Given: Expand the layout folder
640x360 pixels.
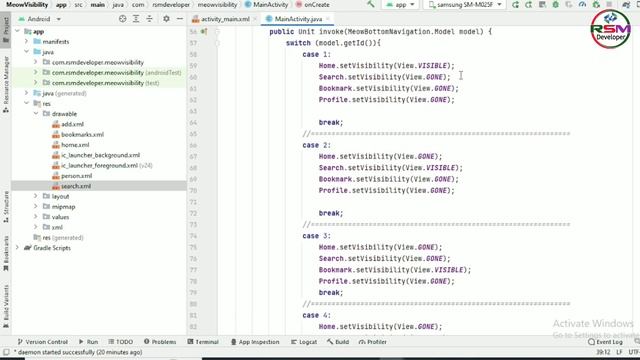Looking at the screenshot, I should coord(36,196).
